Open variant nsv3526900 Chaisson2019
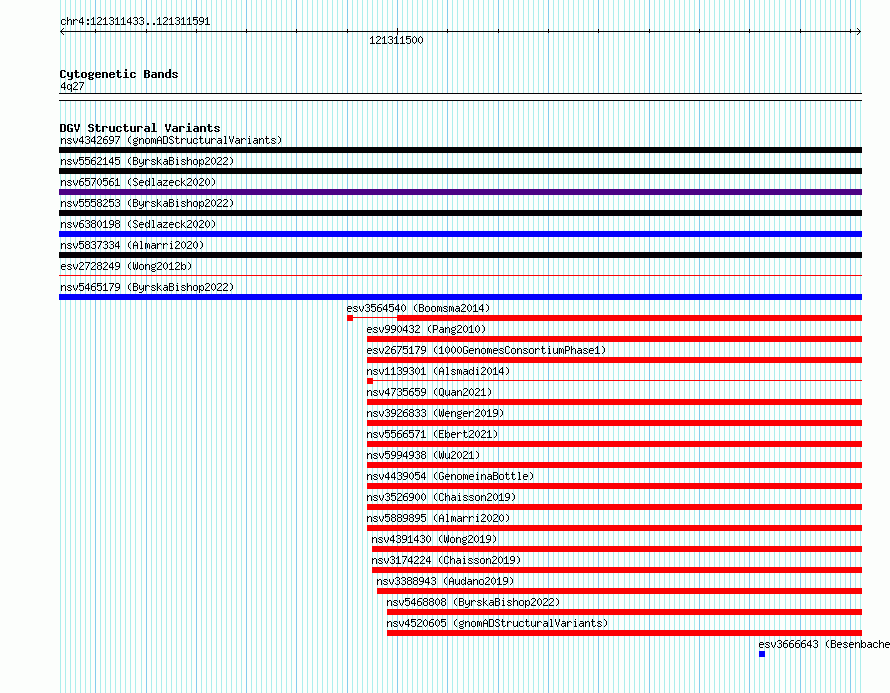Viewport: 890px width, 693px height. pyautogui.click(x=441, y=497)
